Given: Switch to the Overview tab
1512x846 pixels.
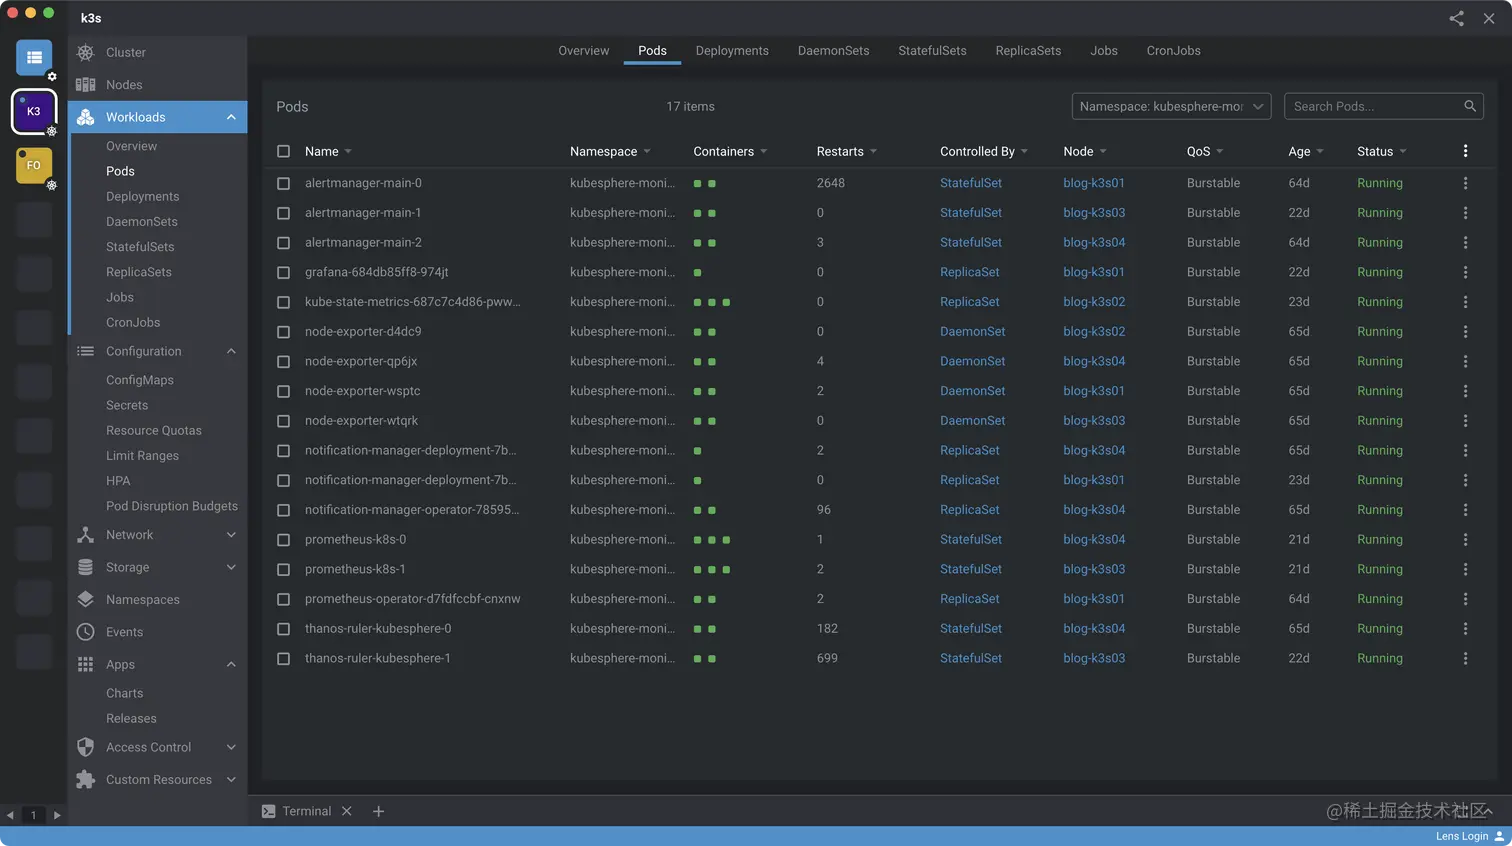Looking at the screenshot, I should [x=583, y=51].
